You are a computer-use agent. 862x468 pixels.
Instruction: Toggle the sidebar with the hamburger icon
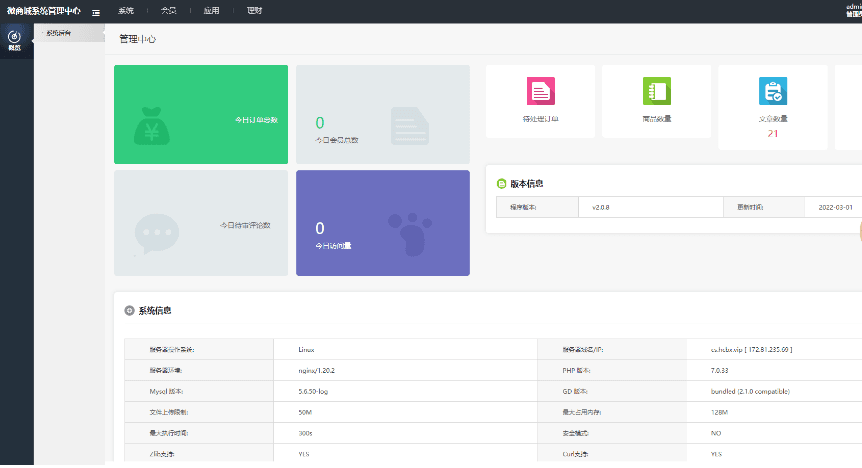tap(96, 11)
